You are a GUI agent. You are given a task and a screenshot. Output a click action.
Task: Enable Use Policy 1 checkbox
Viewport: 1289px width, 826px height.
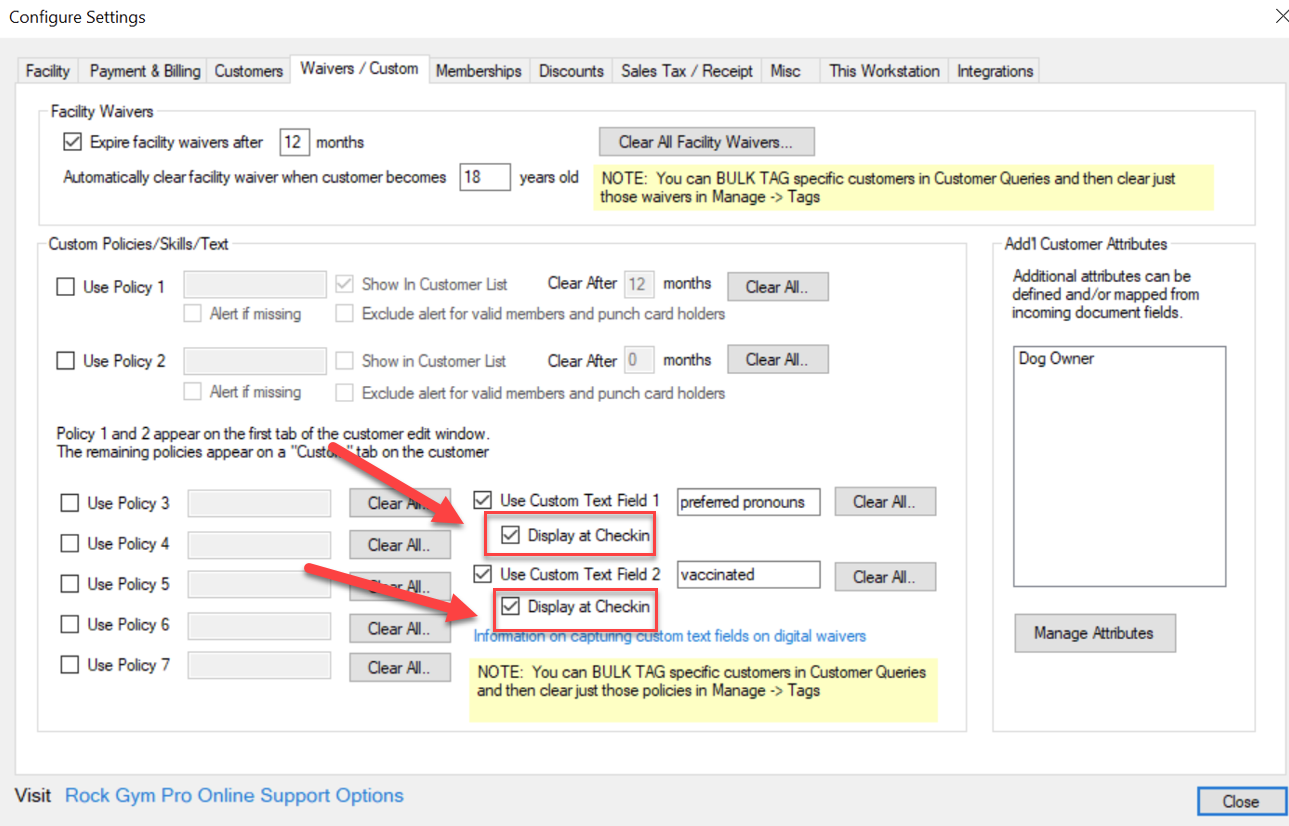coord(66,287)
